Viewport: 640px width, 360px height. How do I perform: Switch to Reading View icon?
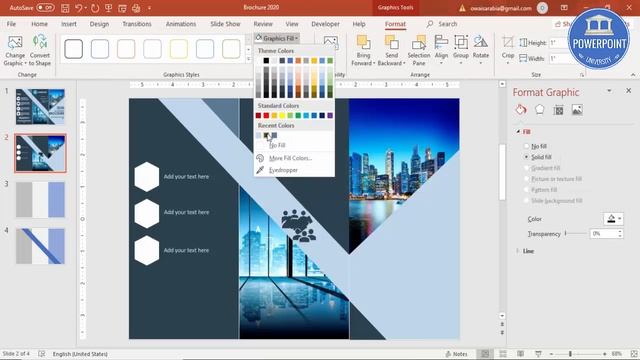520,354
